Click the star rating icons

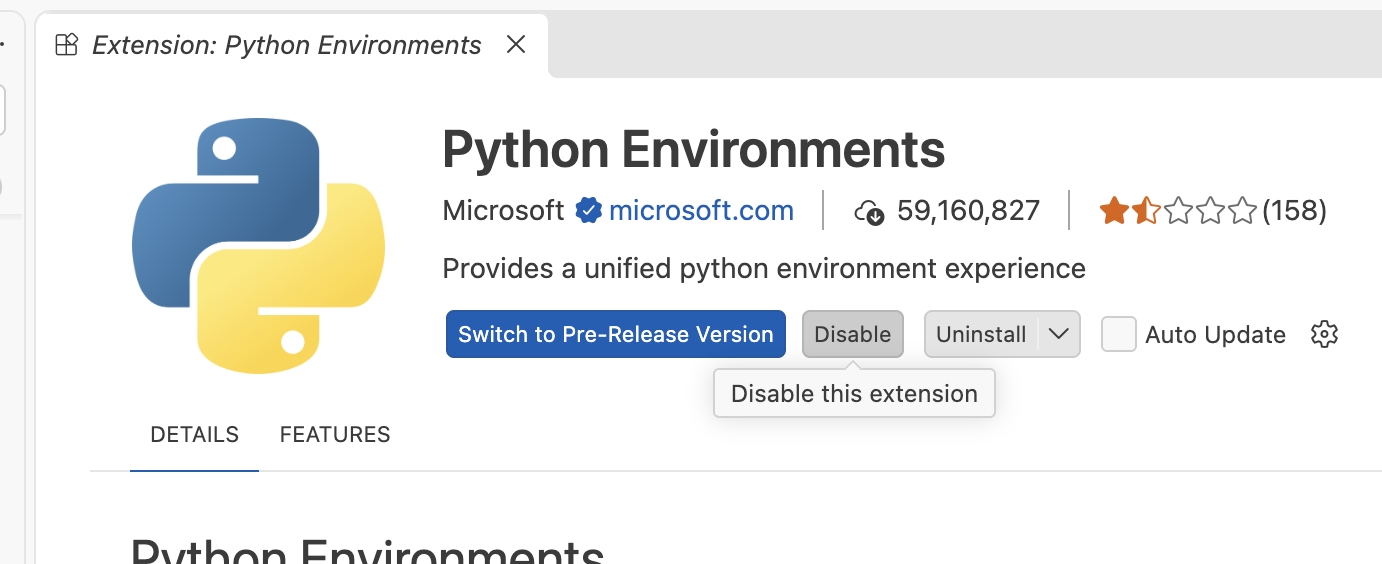[1178, 211]
